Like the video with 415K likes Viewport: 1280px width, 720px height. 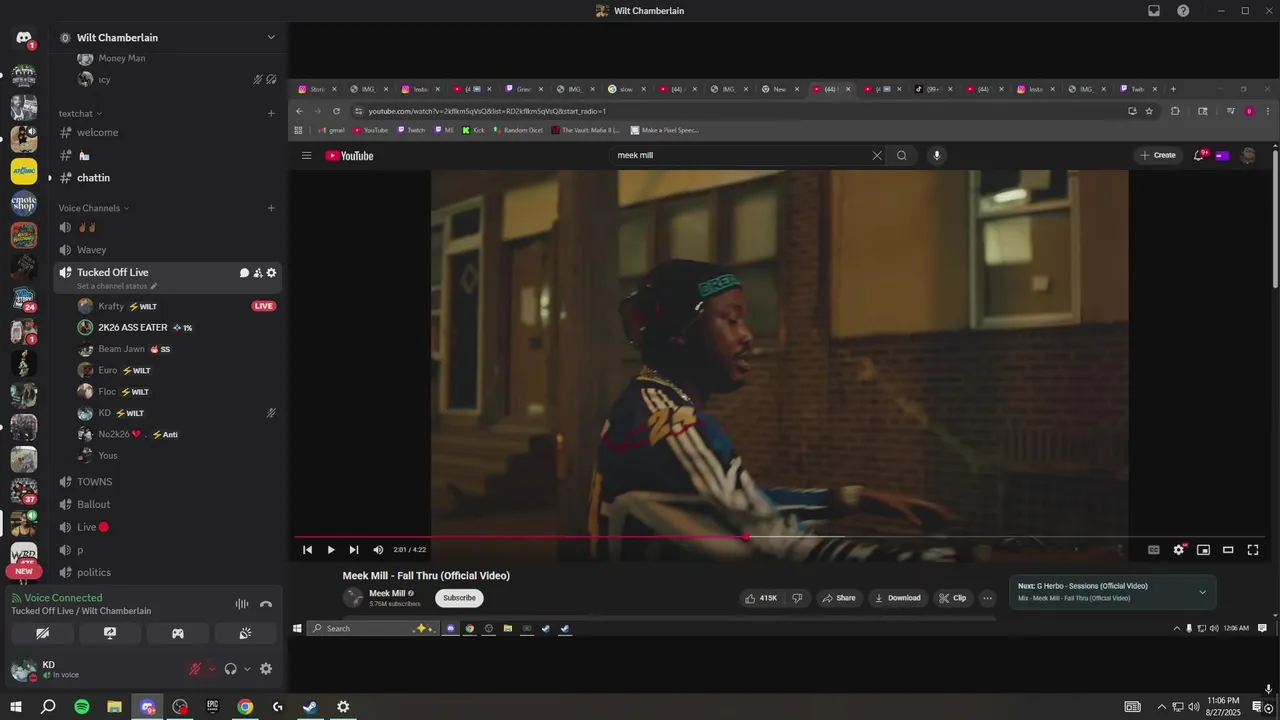pyautogui.click(x=761, y=598)
